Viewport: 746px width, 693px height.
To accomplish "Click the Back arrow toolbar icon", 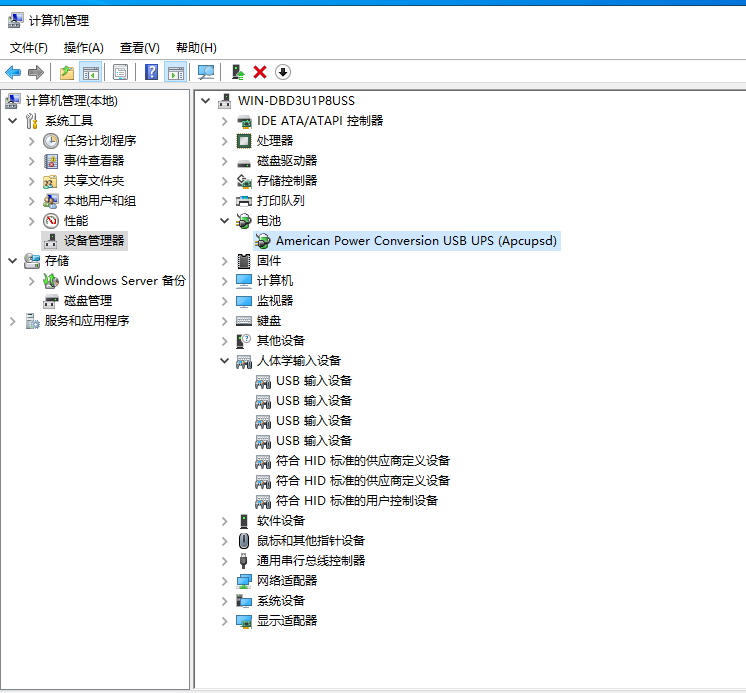I will click(13, 72).
